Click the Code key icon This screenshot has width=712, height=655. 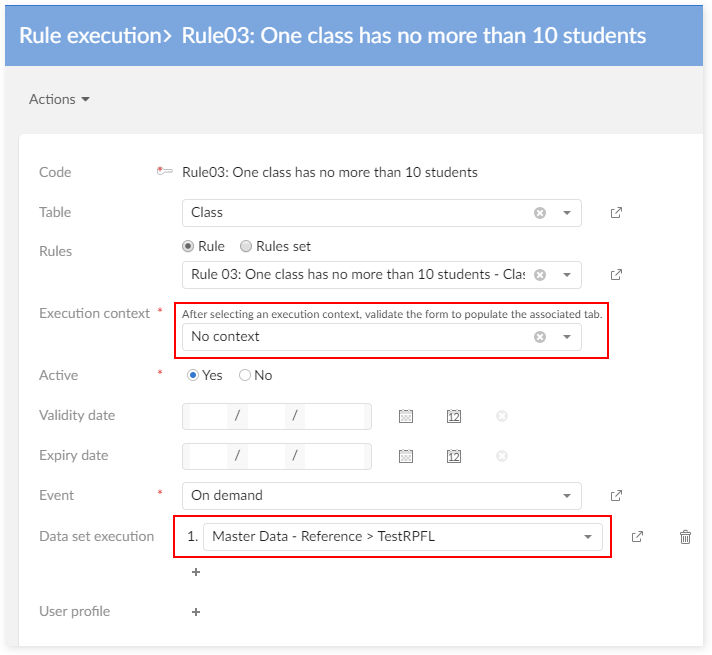(x=164, y=171)
